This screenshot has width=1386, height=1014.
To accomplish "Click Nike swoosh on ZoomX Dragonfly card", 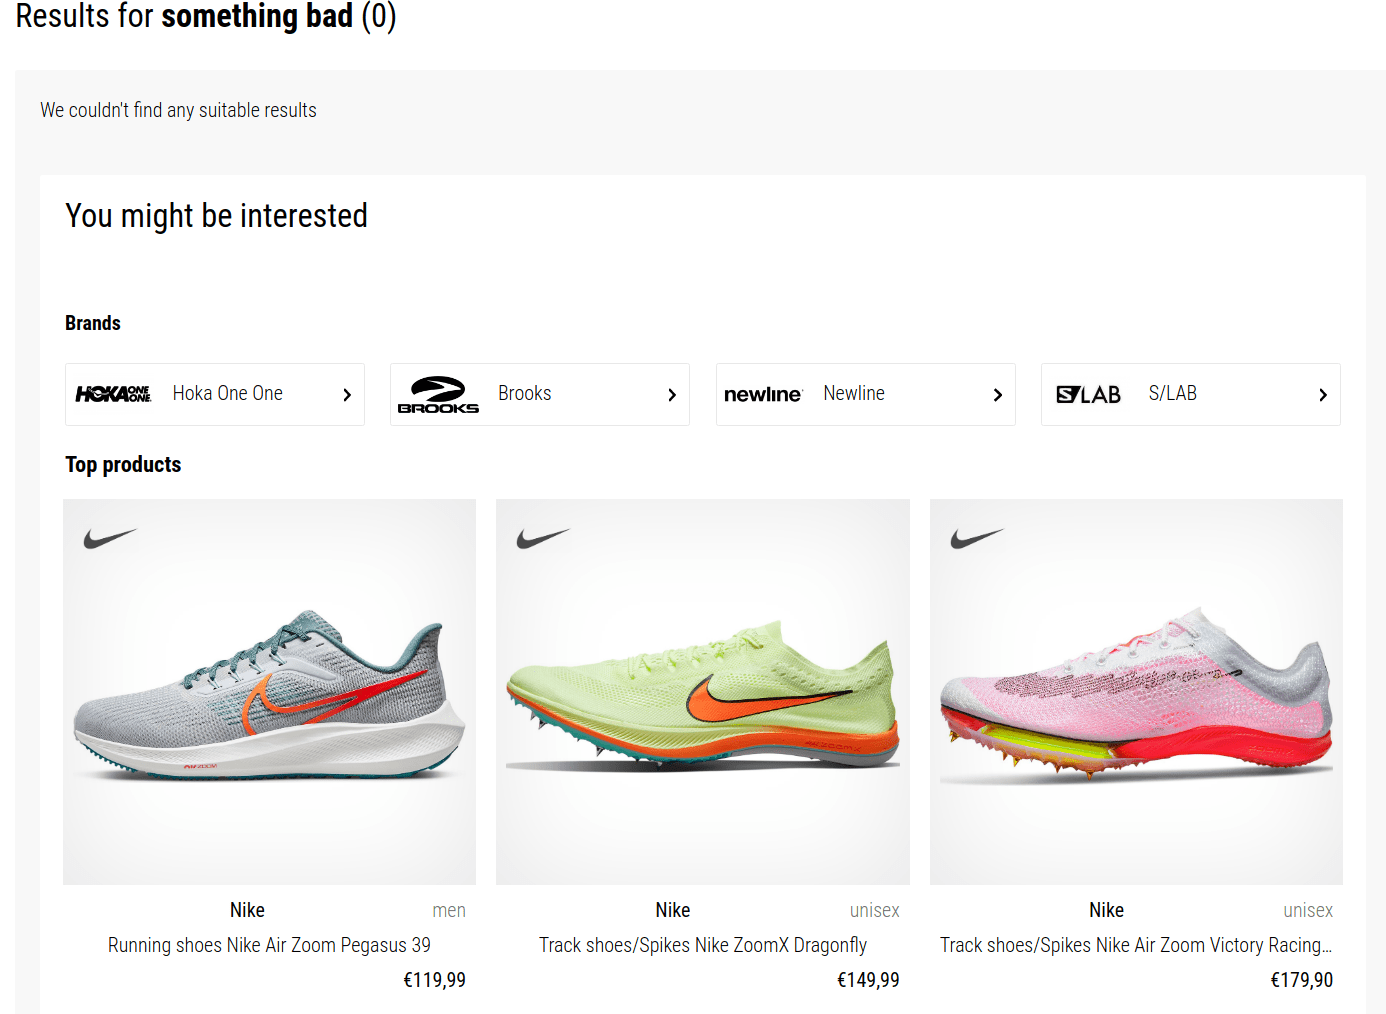I will [x=543, y=538].
